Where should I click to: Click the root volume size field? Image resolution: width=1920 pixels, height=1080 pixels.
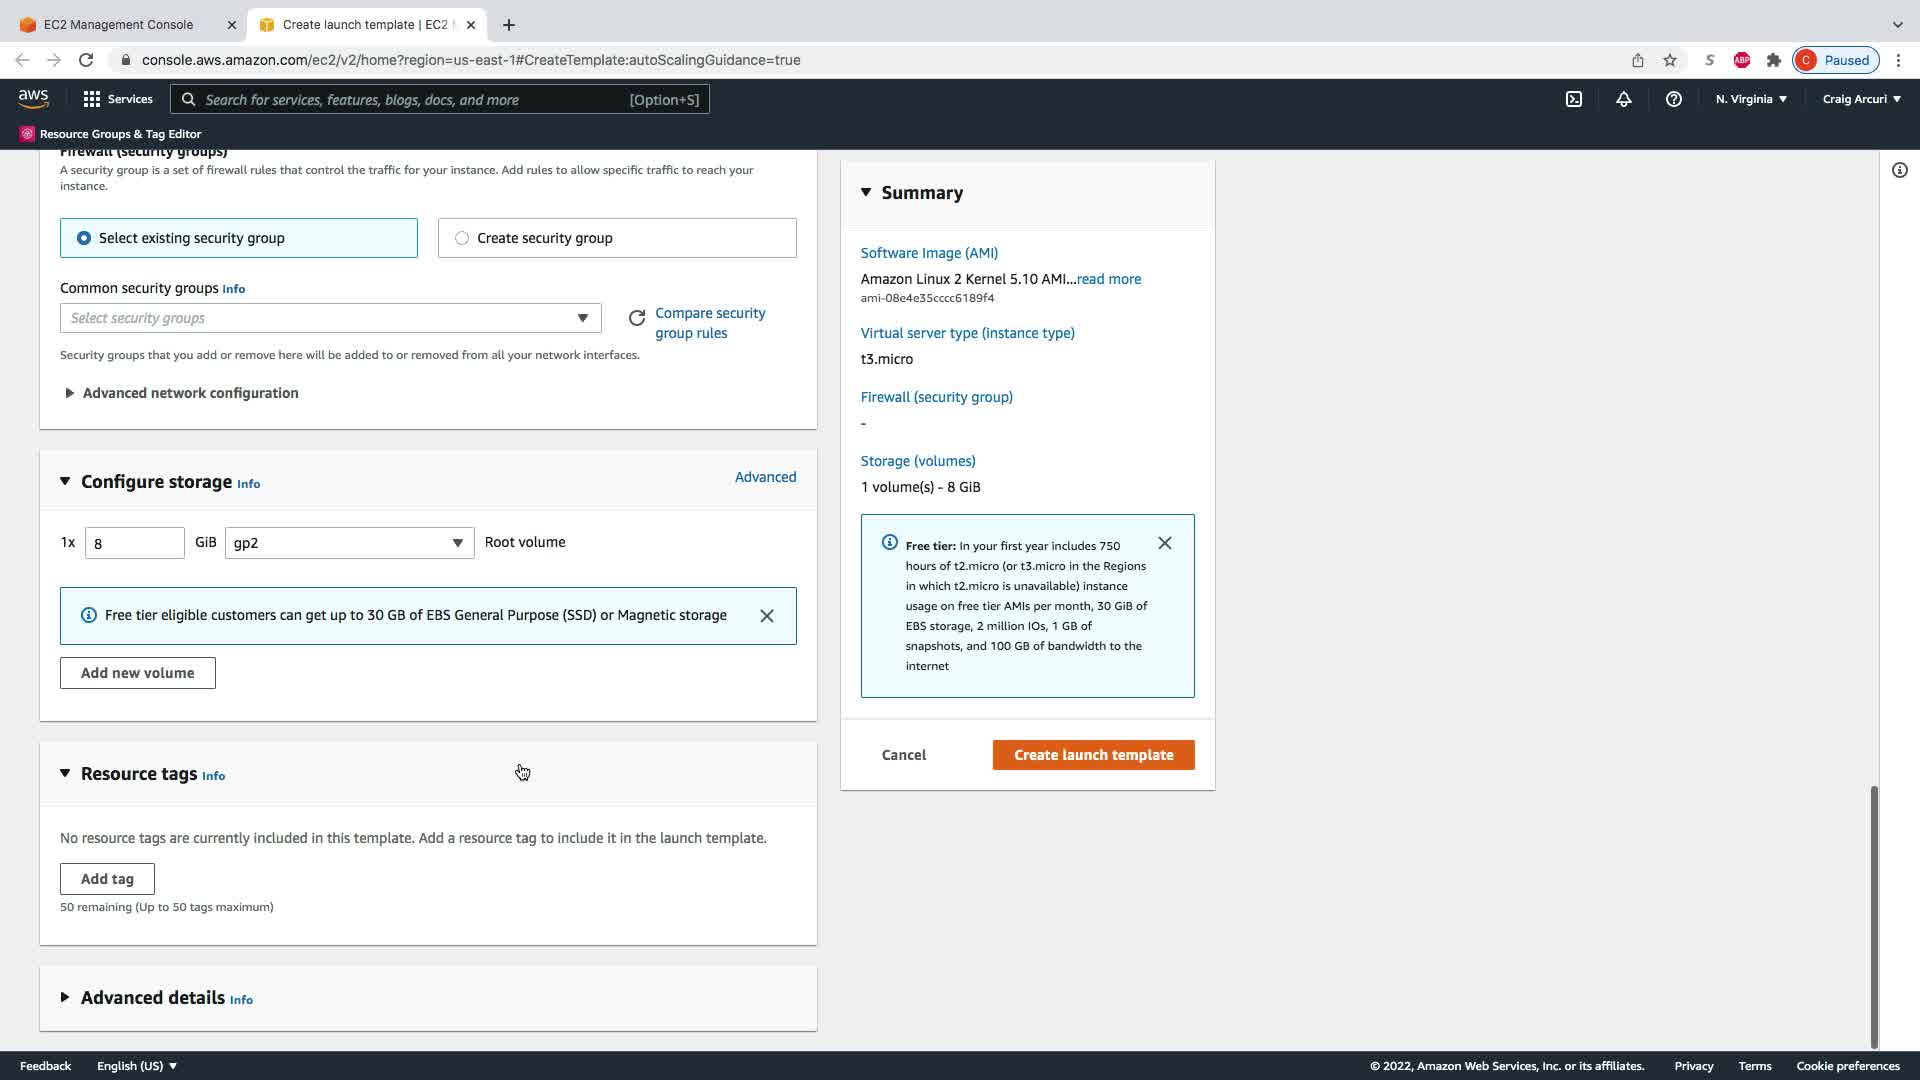point(134,543)
